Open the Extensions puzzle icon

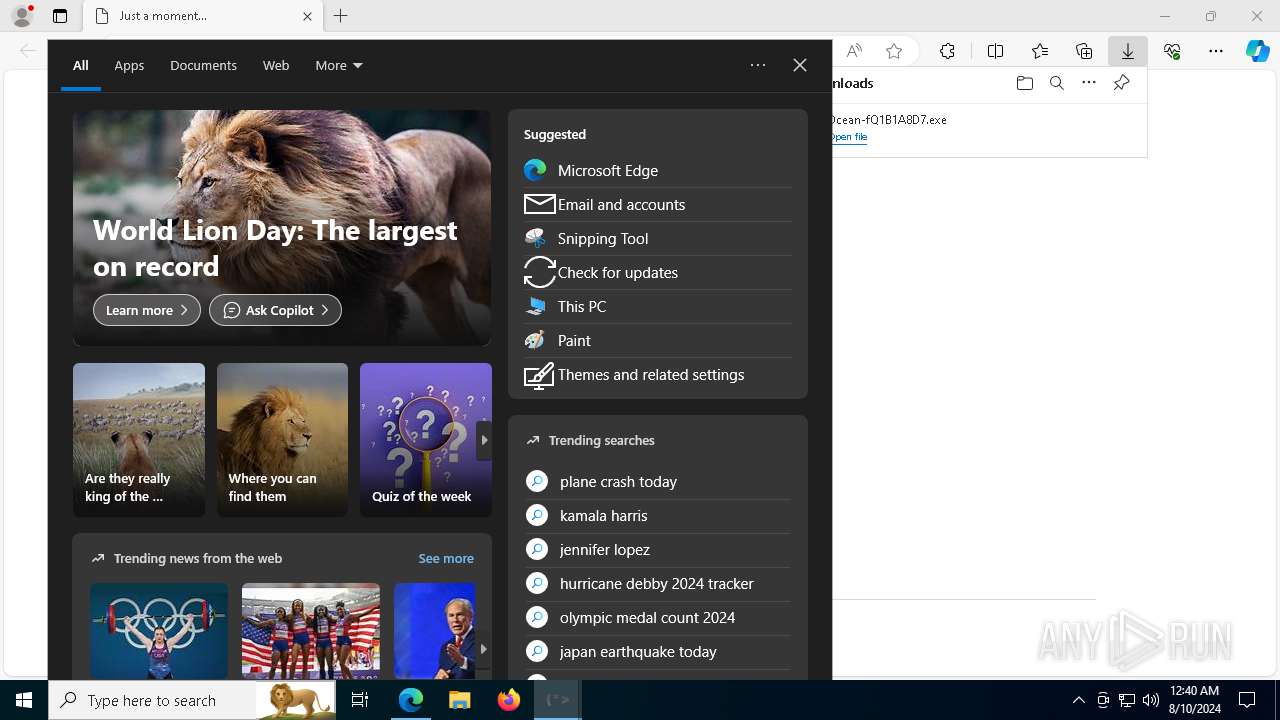coord(947,51)
